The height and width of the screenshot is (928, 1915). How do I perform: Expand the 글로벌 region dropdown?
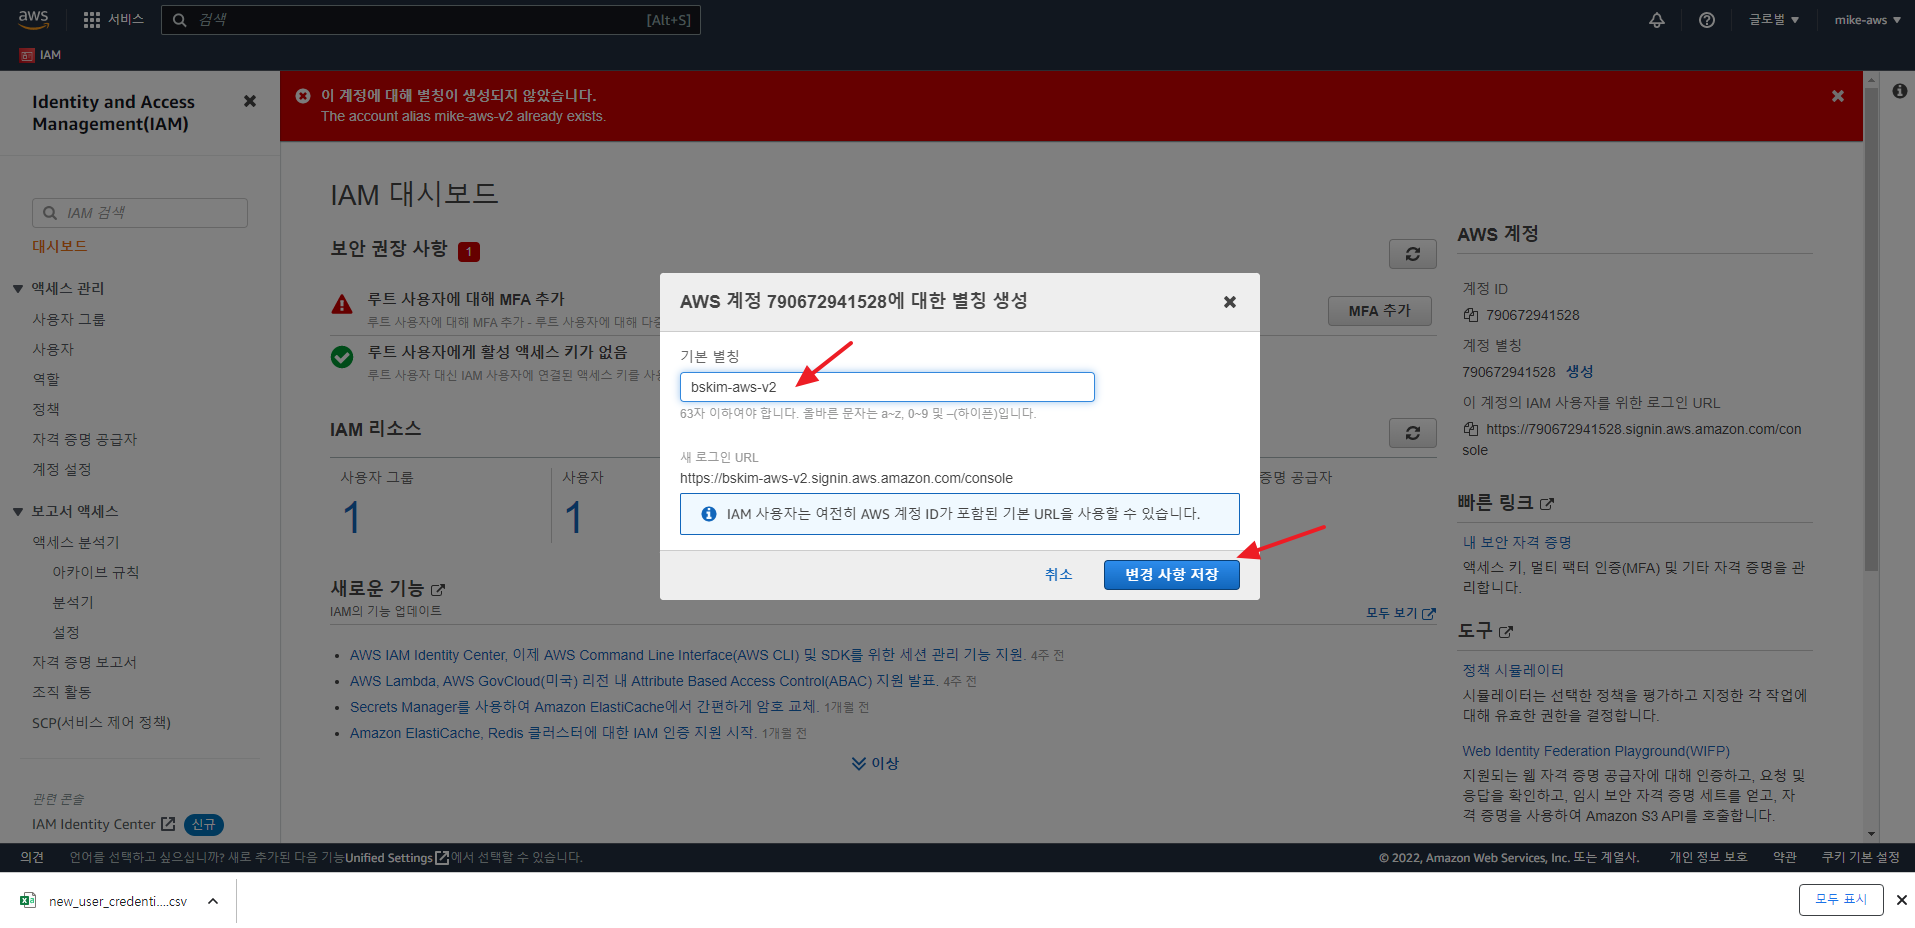[x=1773, y=20]
